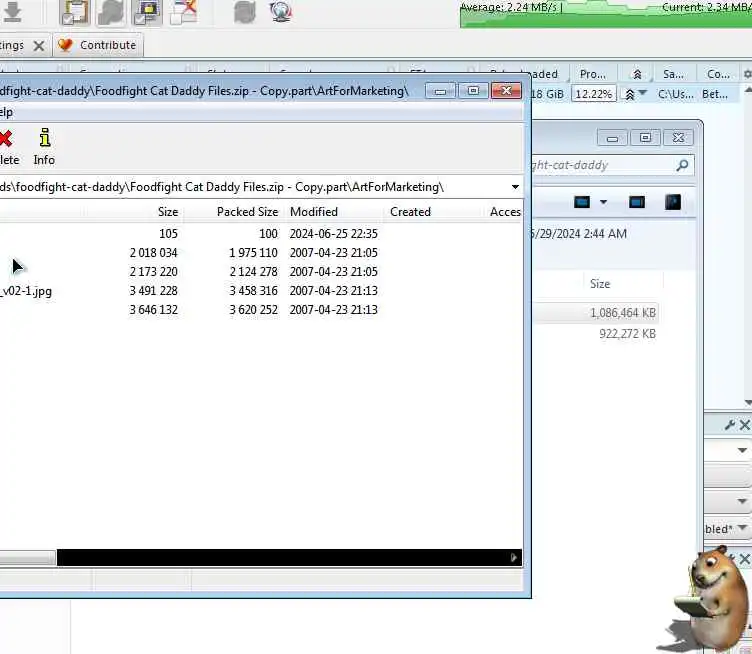Sort by the Created column header
This screenshot has width=752, height=654.
tap(410, 211)
